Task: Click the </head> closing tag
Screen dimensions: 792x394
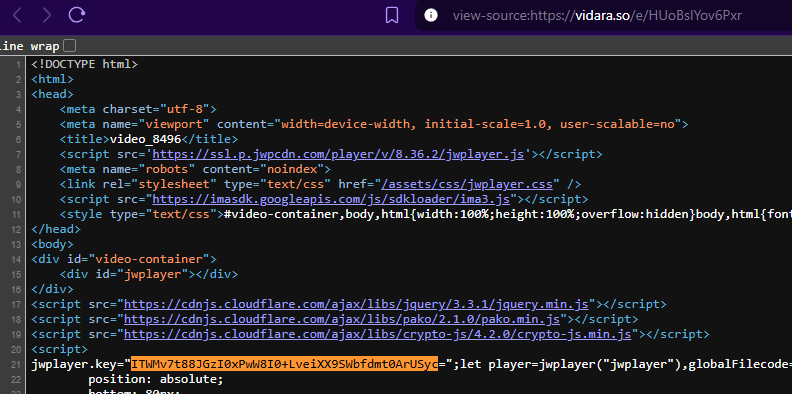Action: 56,229
